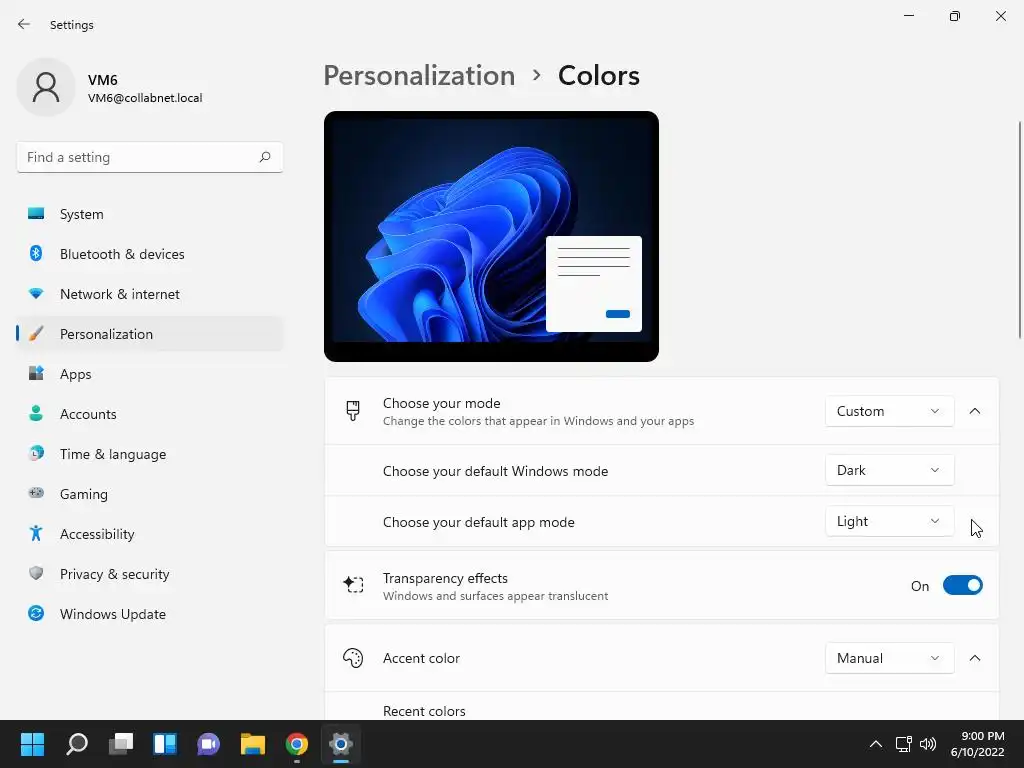Go to Bluetooth & devices settings
This screenshot has height=768, width=1024.
coord(150,253)
